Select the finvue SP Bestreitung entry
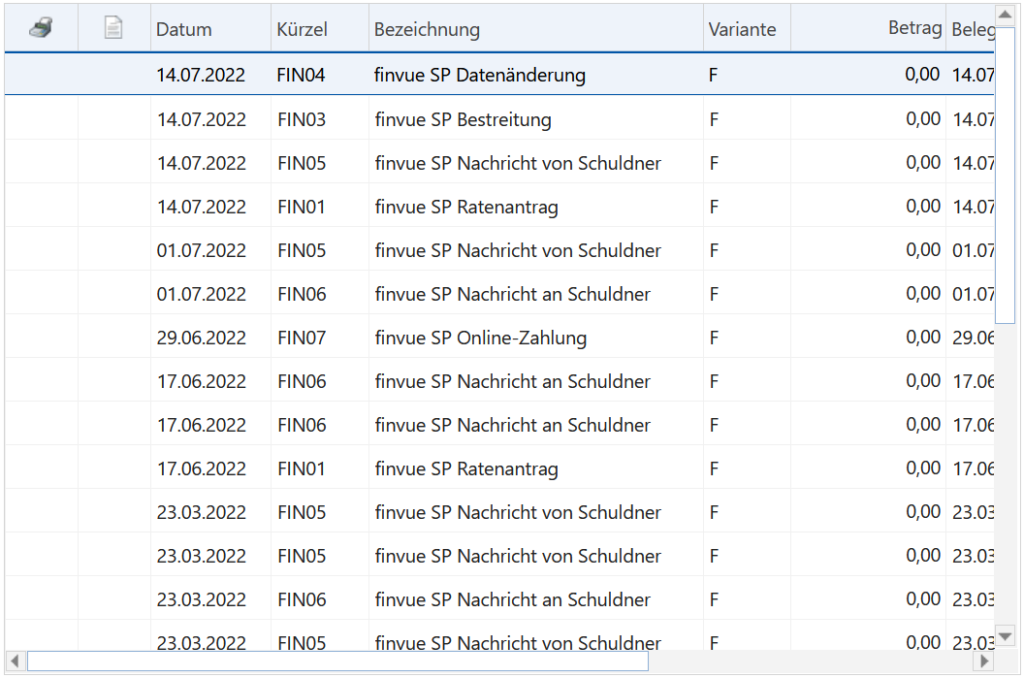Viewport: 1024px width, 678px height. coord(463,120)
